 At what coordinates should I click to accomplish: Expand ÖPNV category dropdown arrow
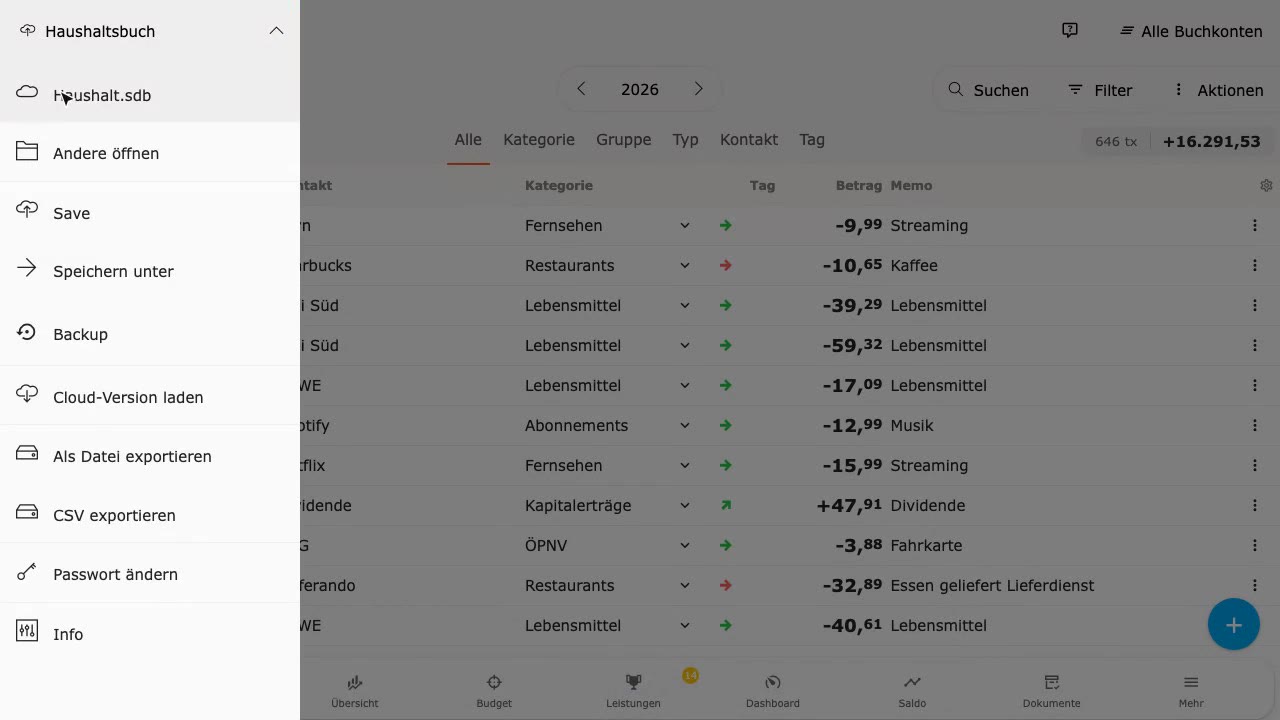pos(685,545)
